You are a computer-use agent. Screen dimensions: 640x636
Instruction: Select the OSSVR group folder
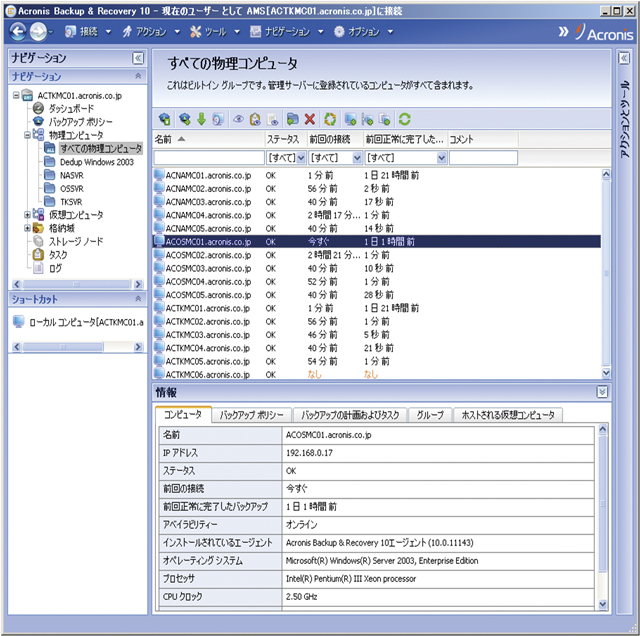[x=71, y=189]
